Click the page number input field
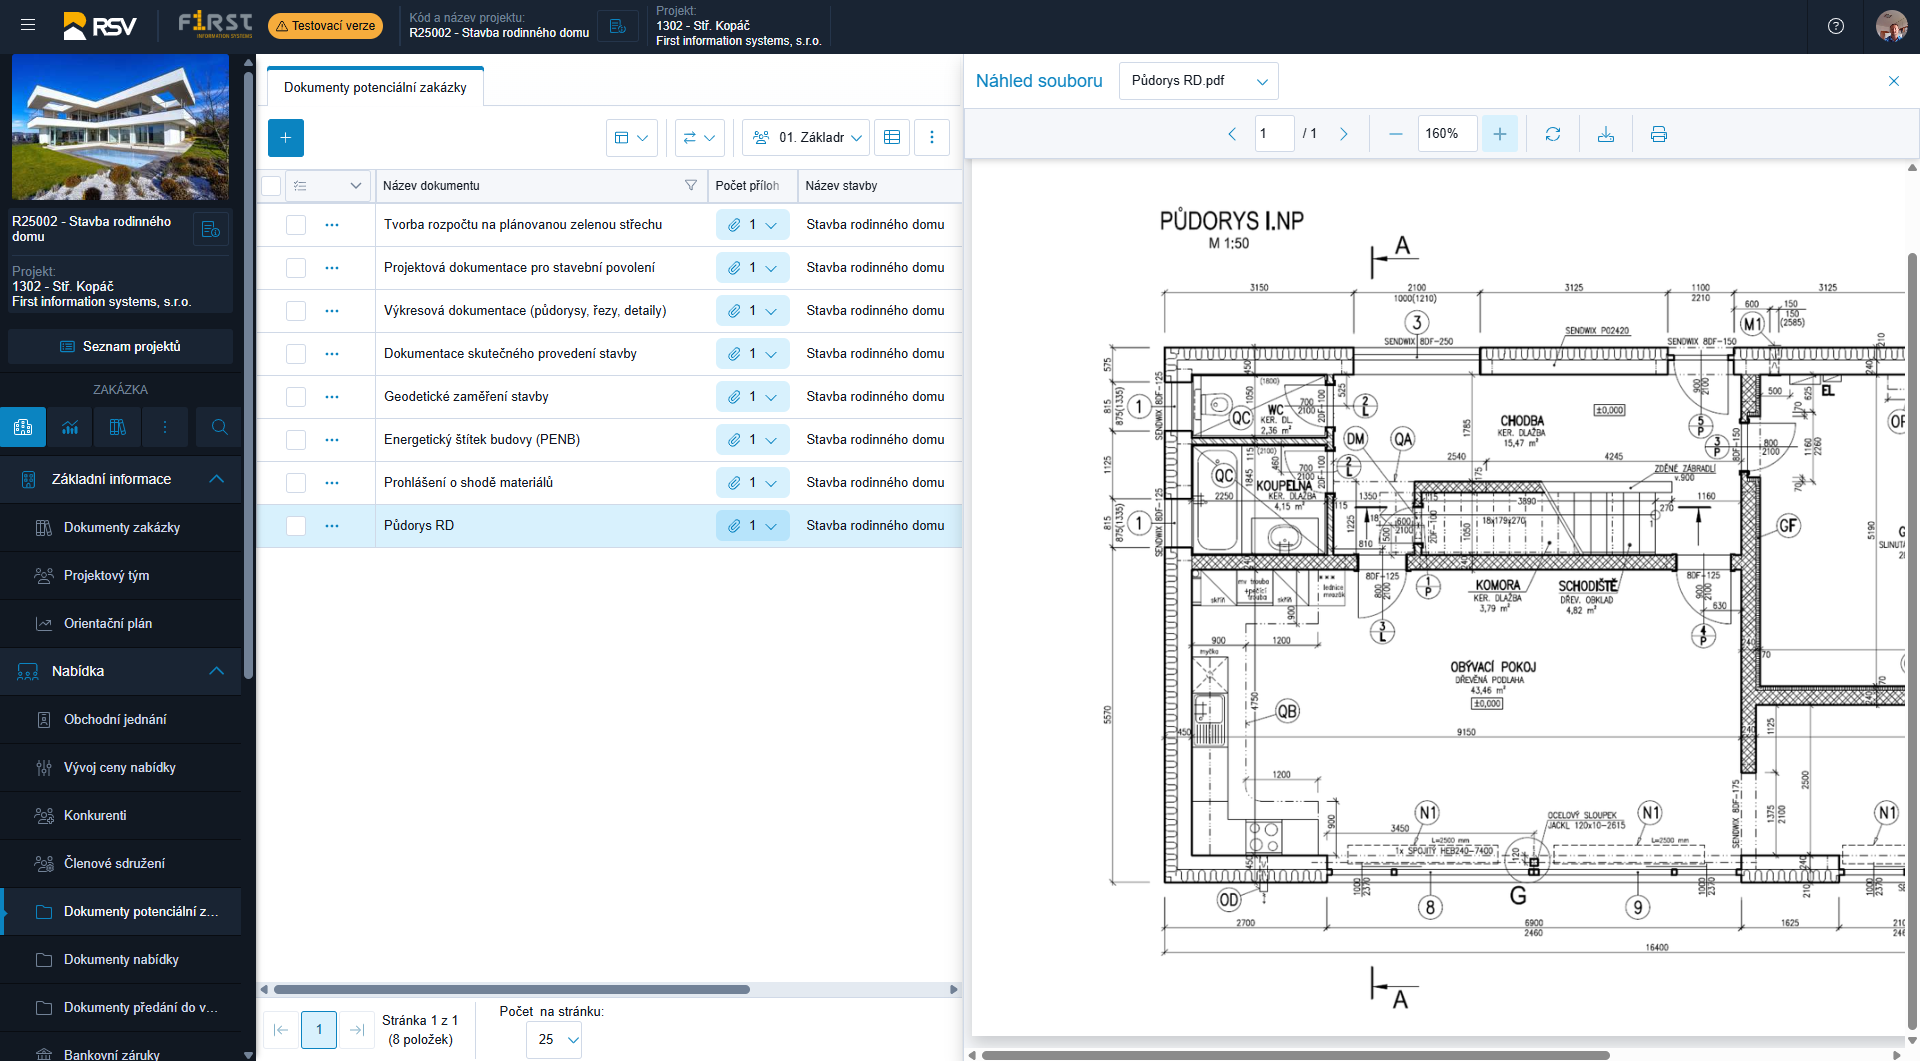 [x=1273, y=134]
